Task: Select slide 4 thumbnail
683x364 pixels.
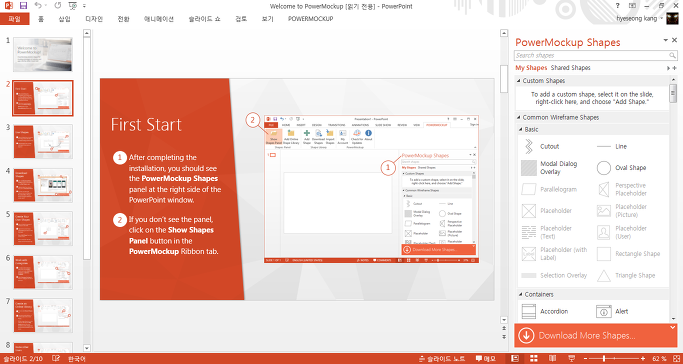Action: tap(43, 185)
